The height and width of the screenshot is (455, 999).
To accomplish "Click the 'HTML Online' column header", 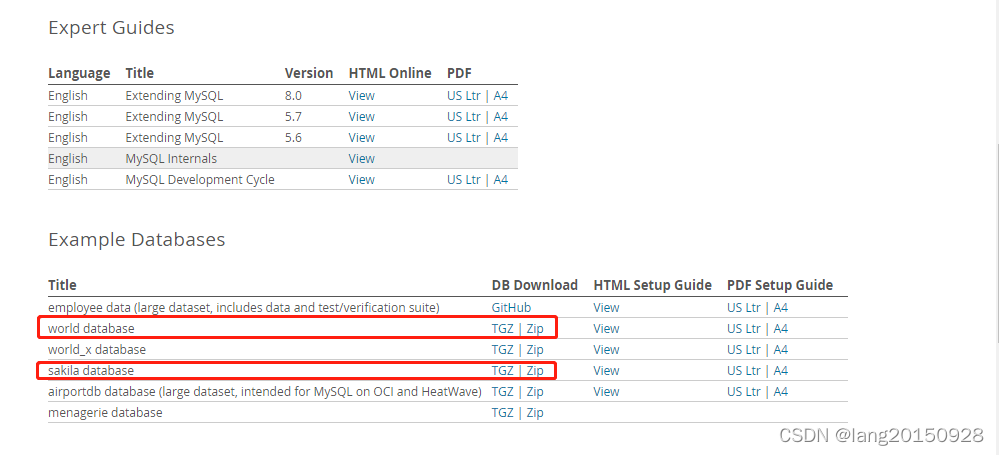I will 390,74.
